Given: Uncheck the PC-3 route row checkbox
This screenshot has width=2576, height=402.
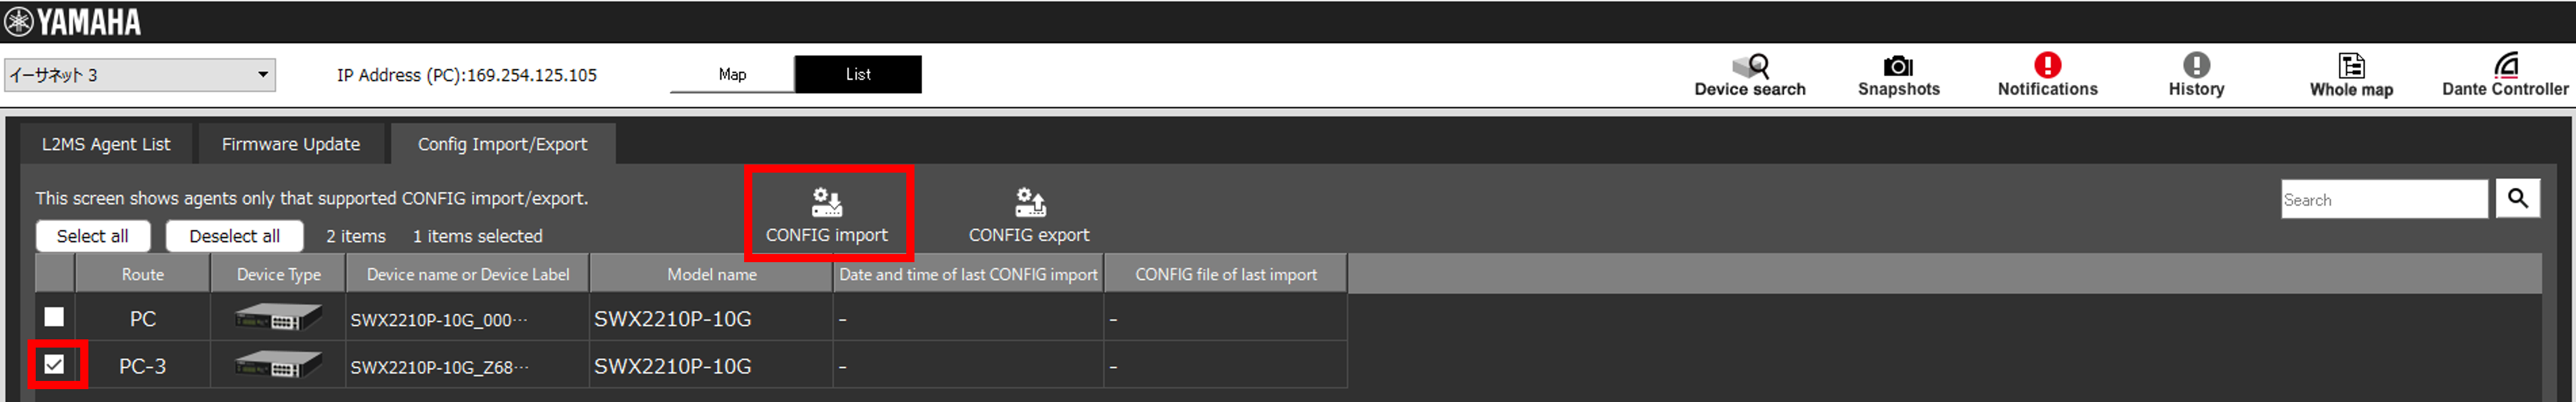Looking at the screenshot, I should (x=54, y=365).
